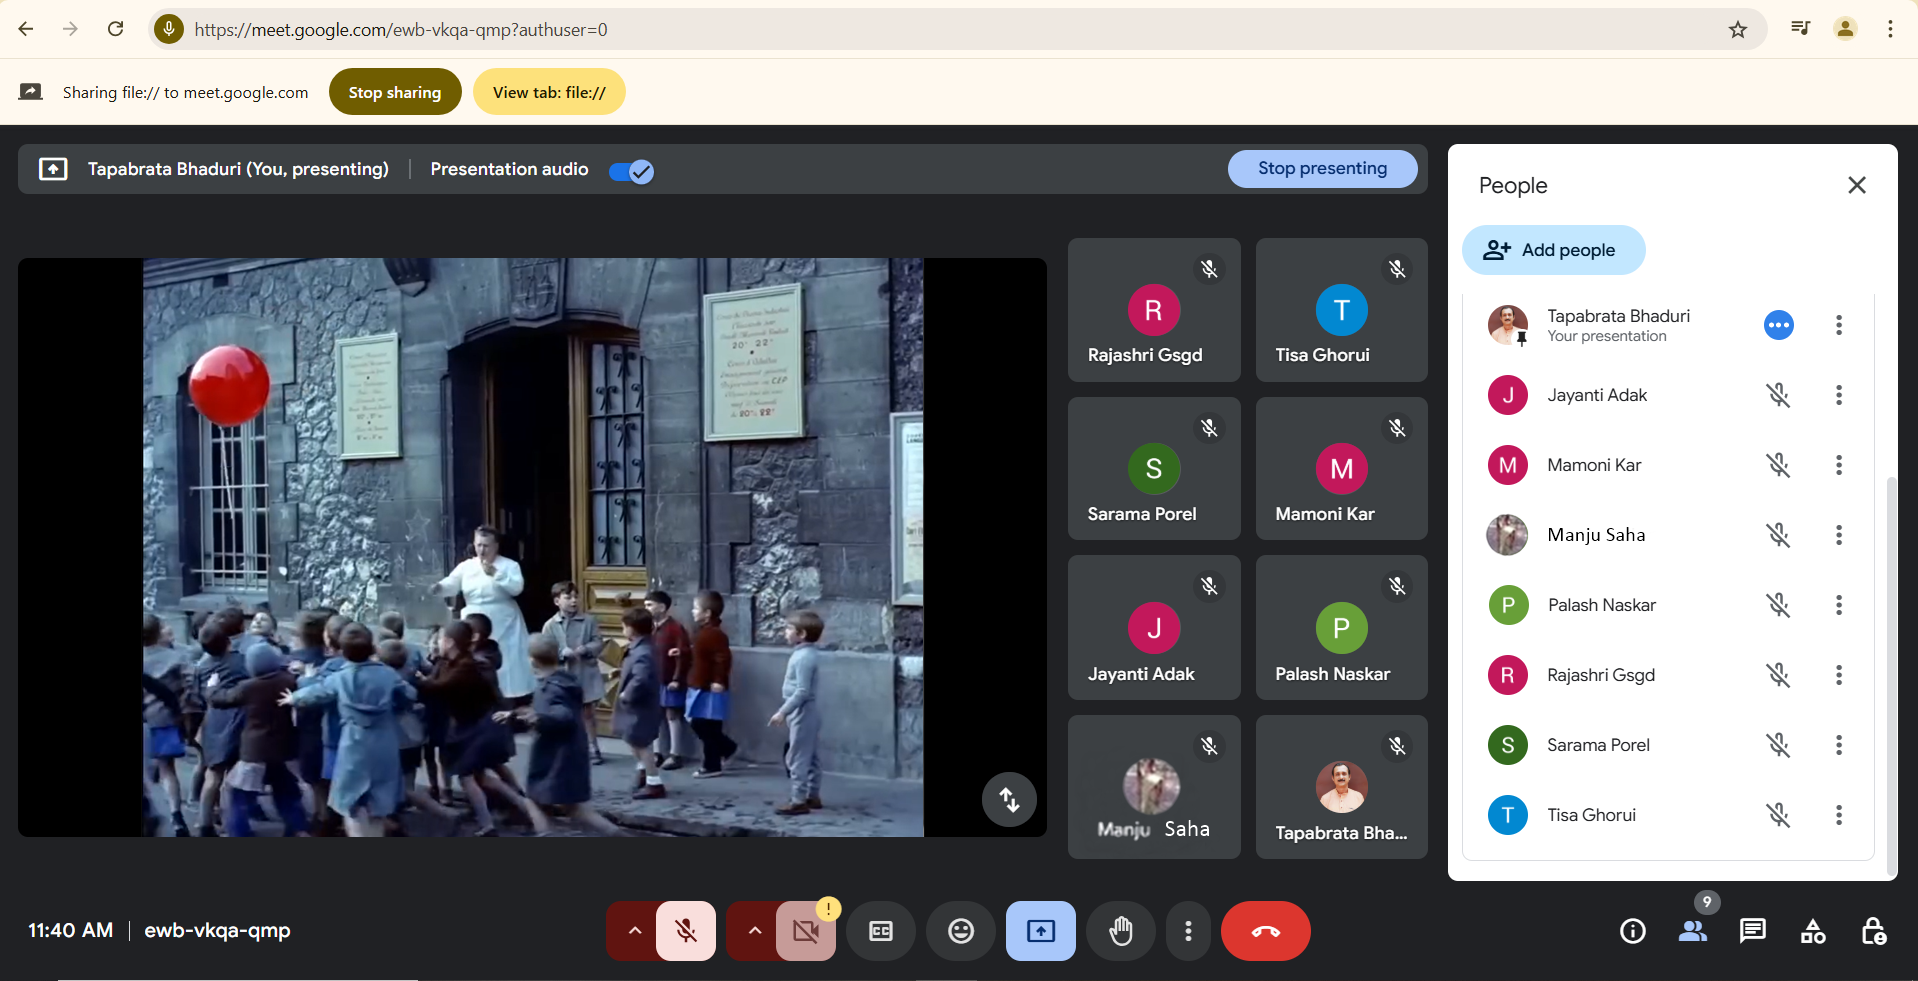Click the blue speaking indicator for Tapabrata
The height and width of the screenshot is (981, 1918).
click(1778, 325)
